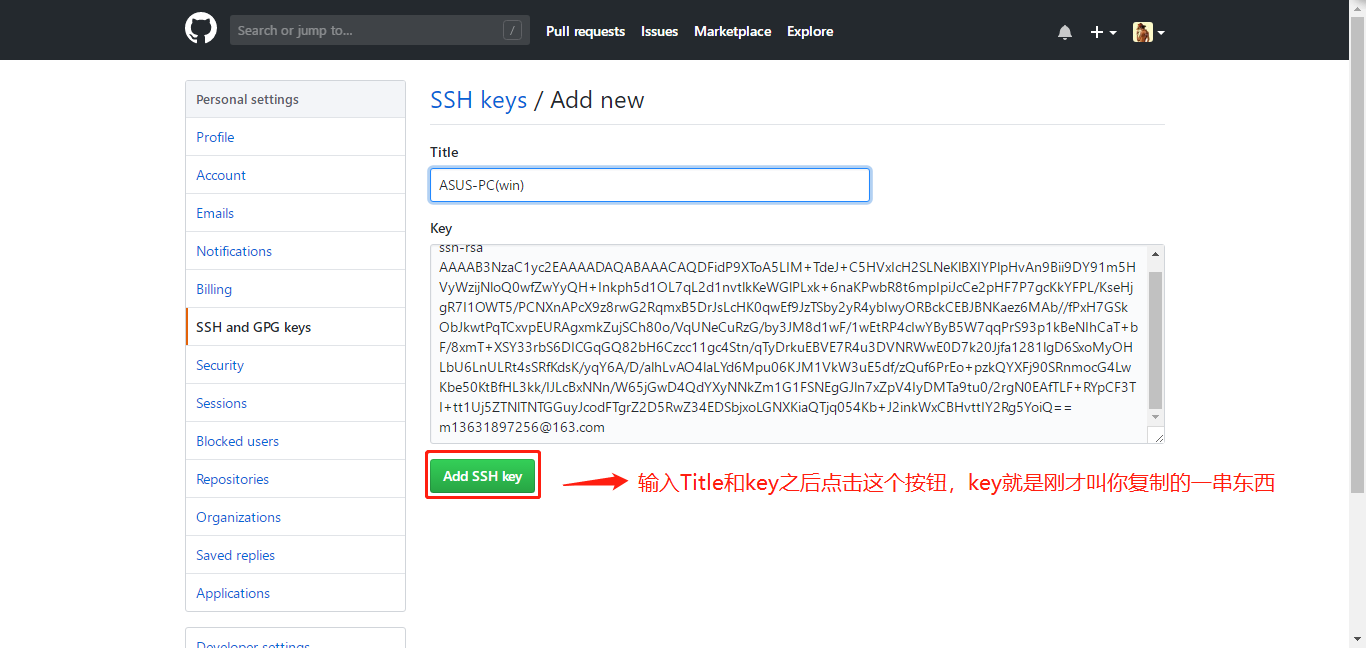Image resolution: width=1366 pixels, height=648 pixels.
Task: Open the user avatar menu
Action: pyautogui.click(x=1148, y=32)
